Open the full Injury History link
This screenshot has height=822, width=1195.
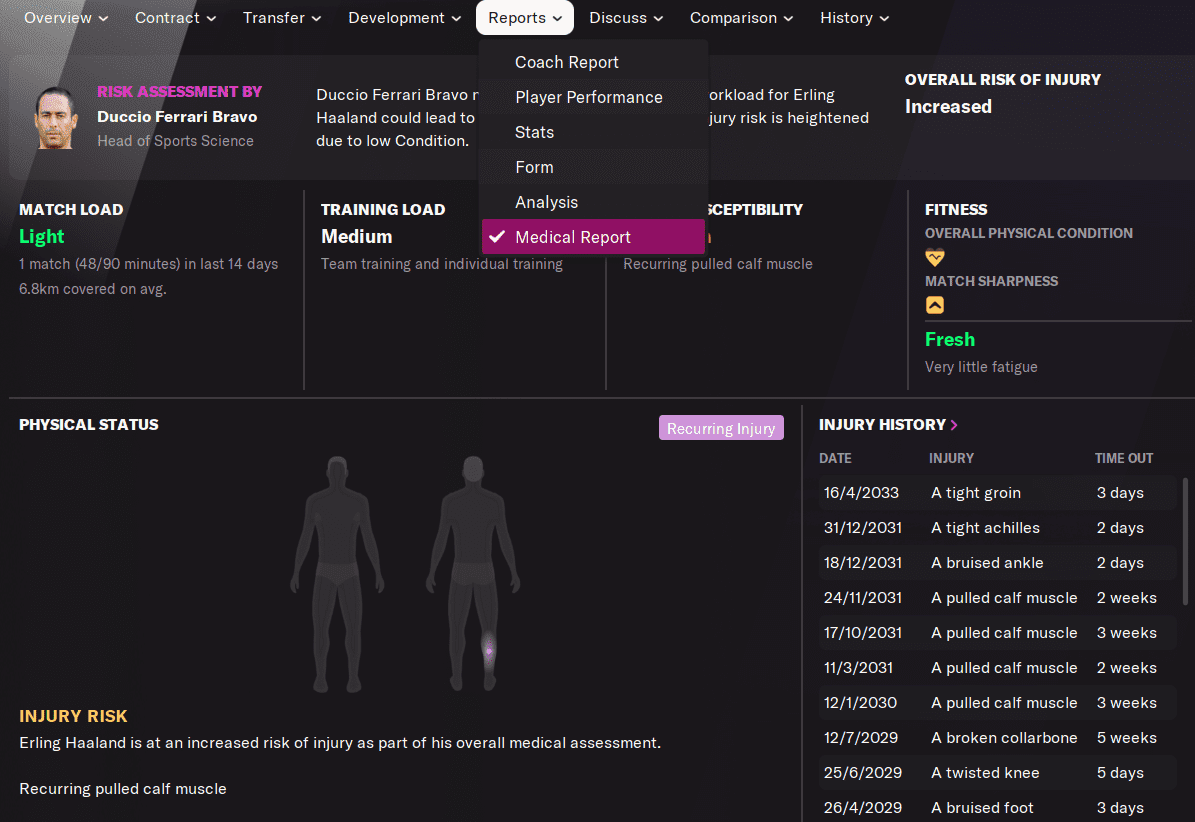pos(883,425)
